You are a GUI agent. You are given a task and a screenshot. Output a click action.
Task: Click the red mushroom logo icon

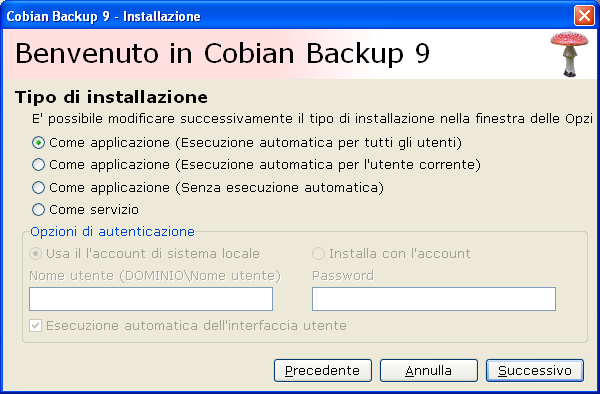[570, 54]
